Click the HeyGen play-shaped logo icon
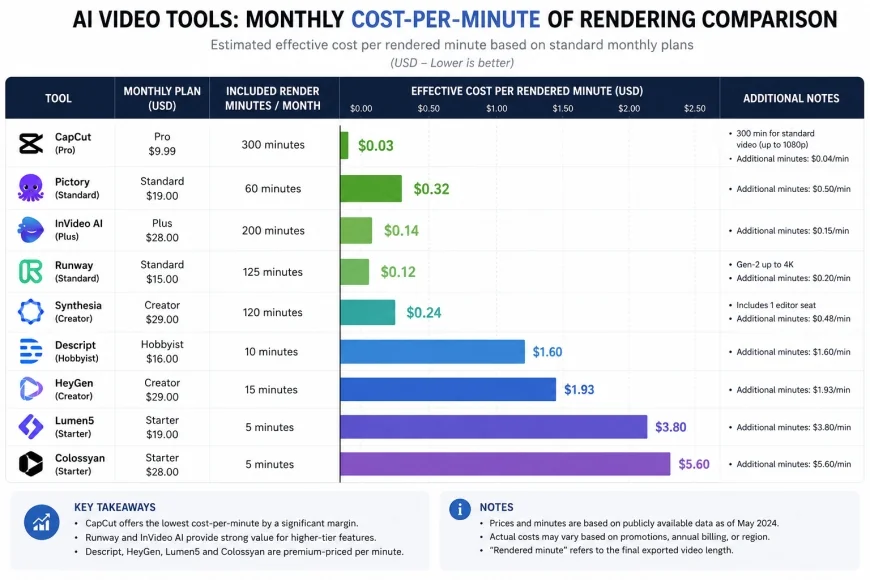 pos(31,389)
